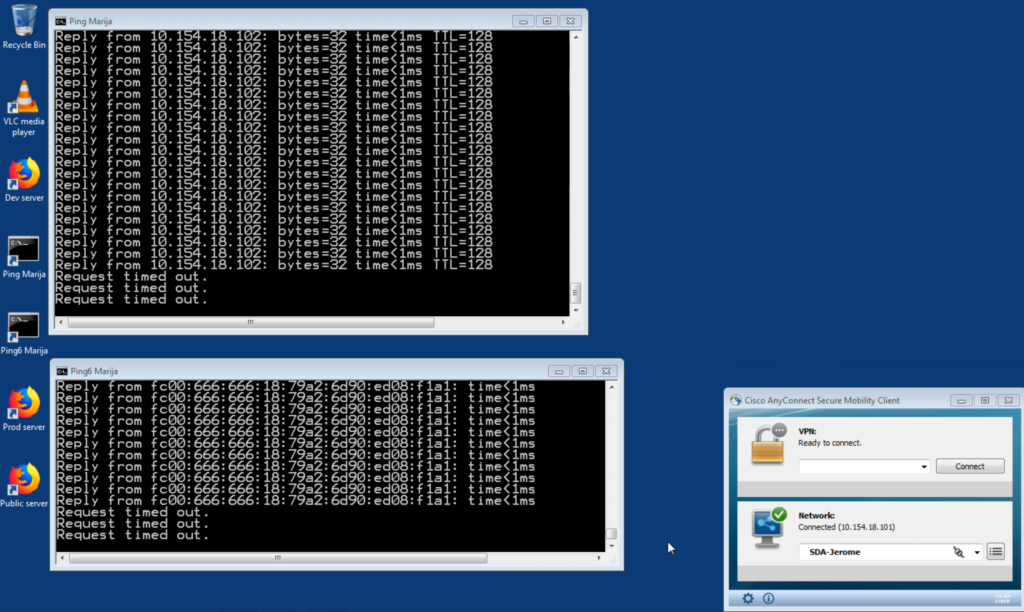Launch the Prod server Firefox shortcut
Screen dimensions: 1024x612
click(x=24, y=403)
